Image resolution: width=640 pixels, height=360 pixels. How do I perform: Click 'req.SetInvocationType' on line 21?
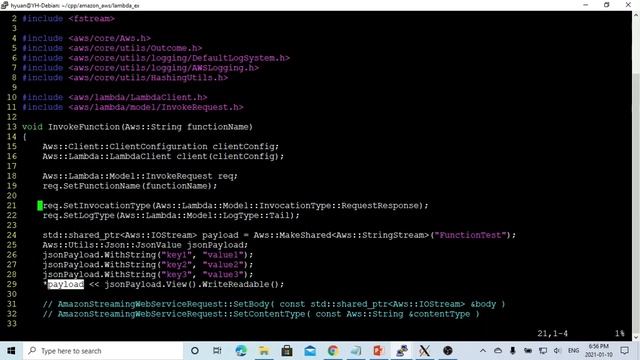[x=97, y=206]
